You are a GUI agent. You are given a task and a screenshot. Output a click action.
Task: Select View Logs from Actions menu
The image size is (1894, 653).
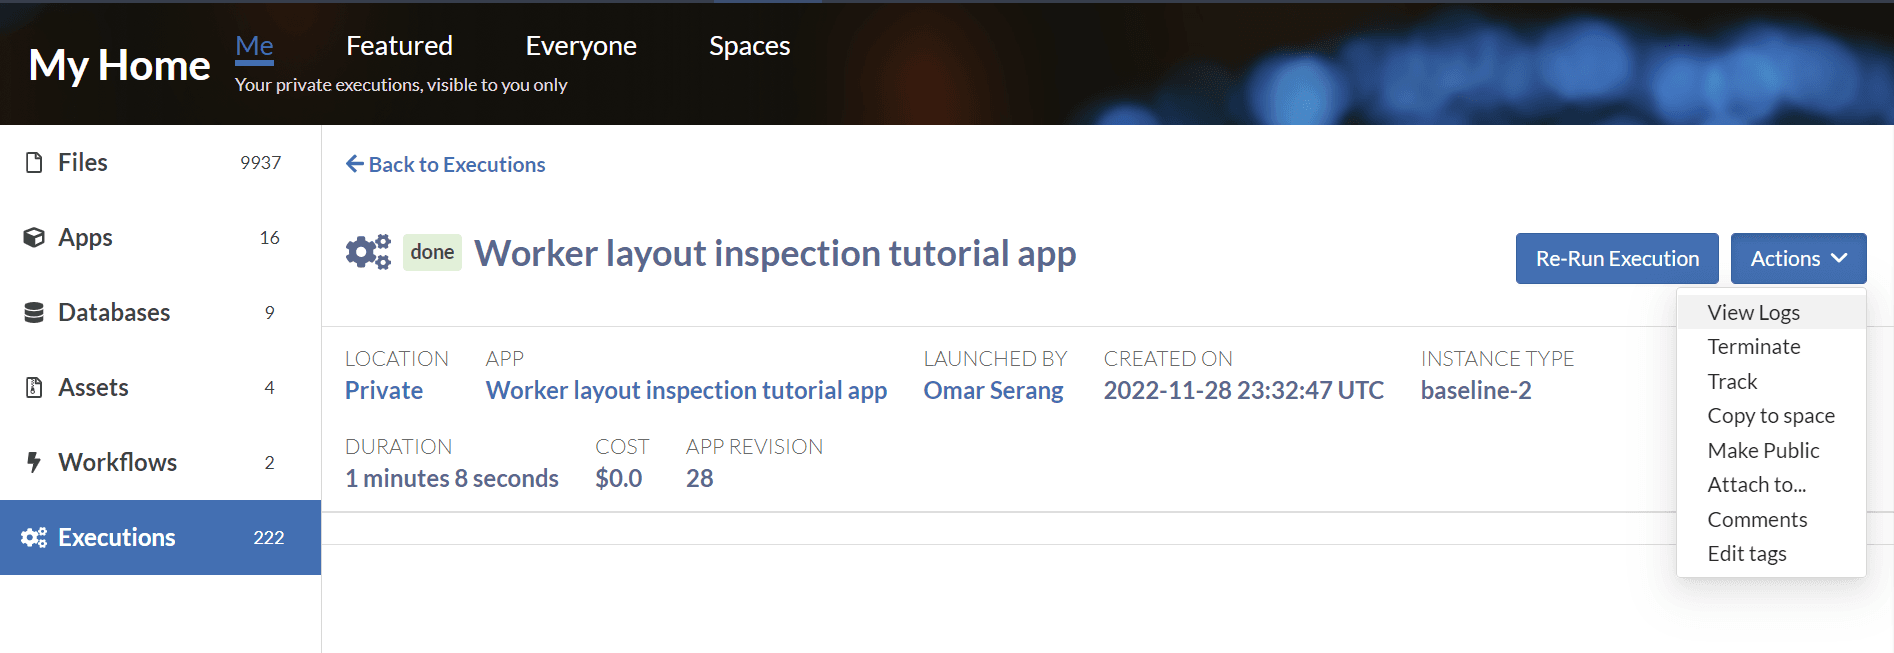tap(1753, 312)
